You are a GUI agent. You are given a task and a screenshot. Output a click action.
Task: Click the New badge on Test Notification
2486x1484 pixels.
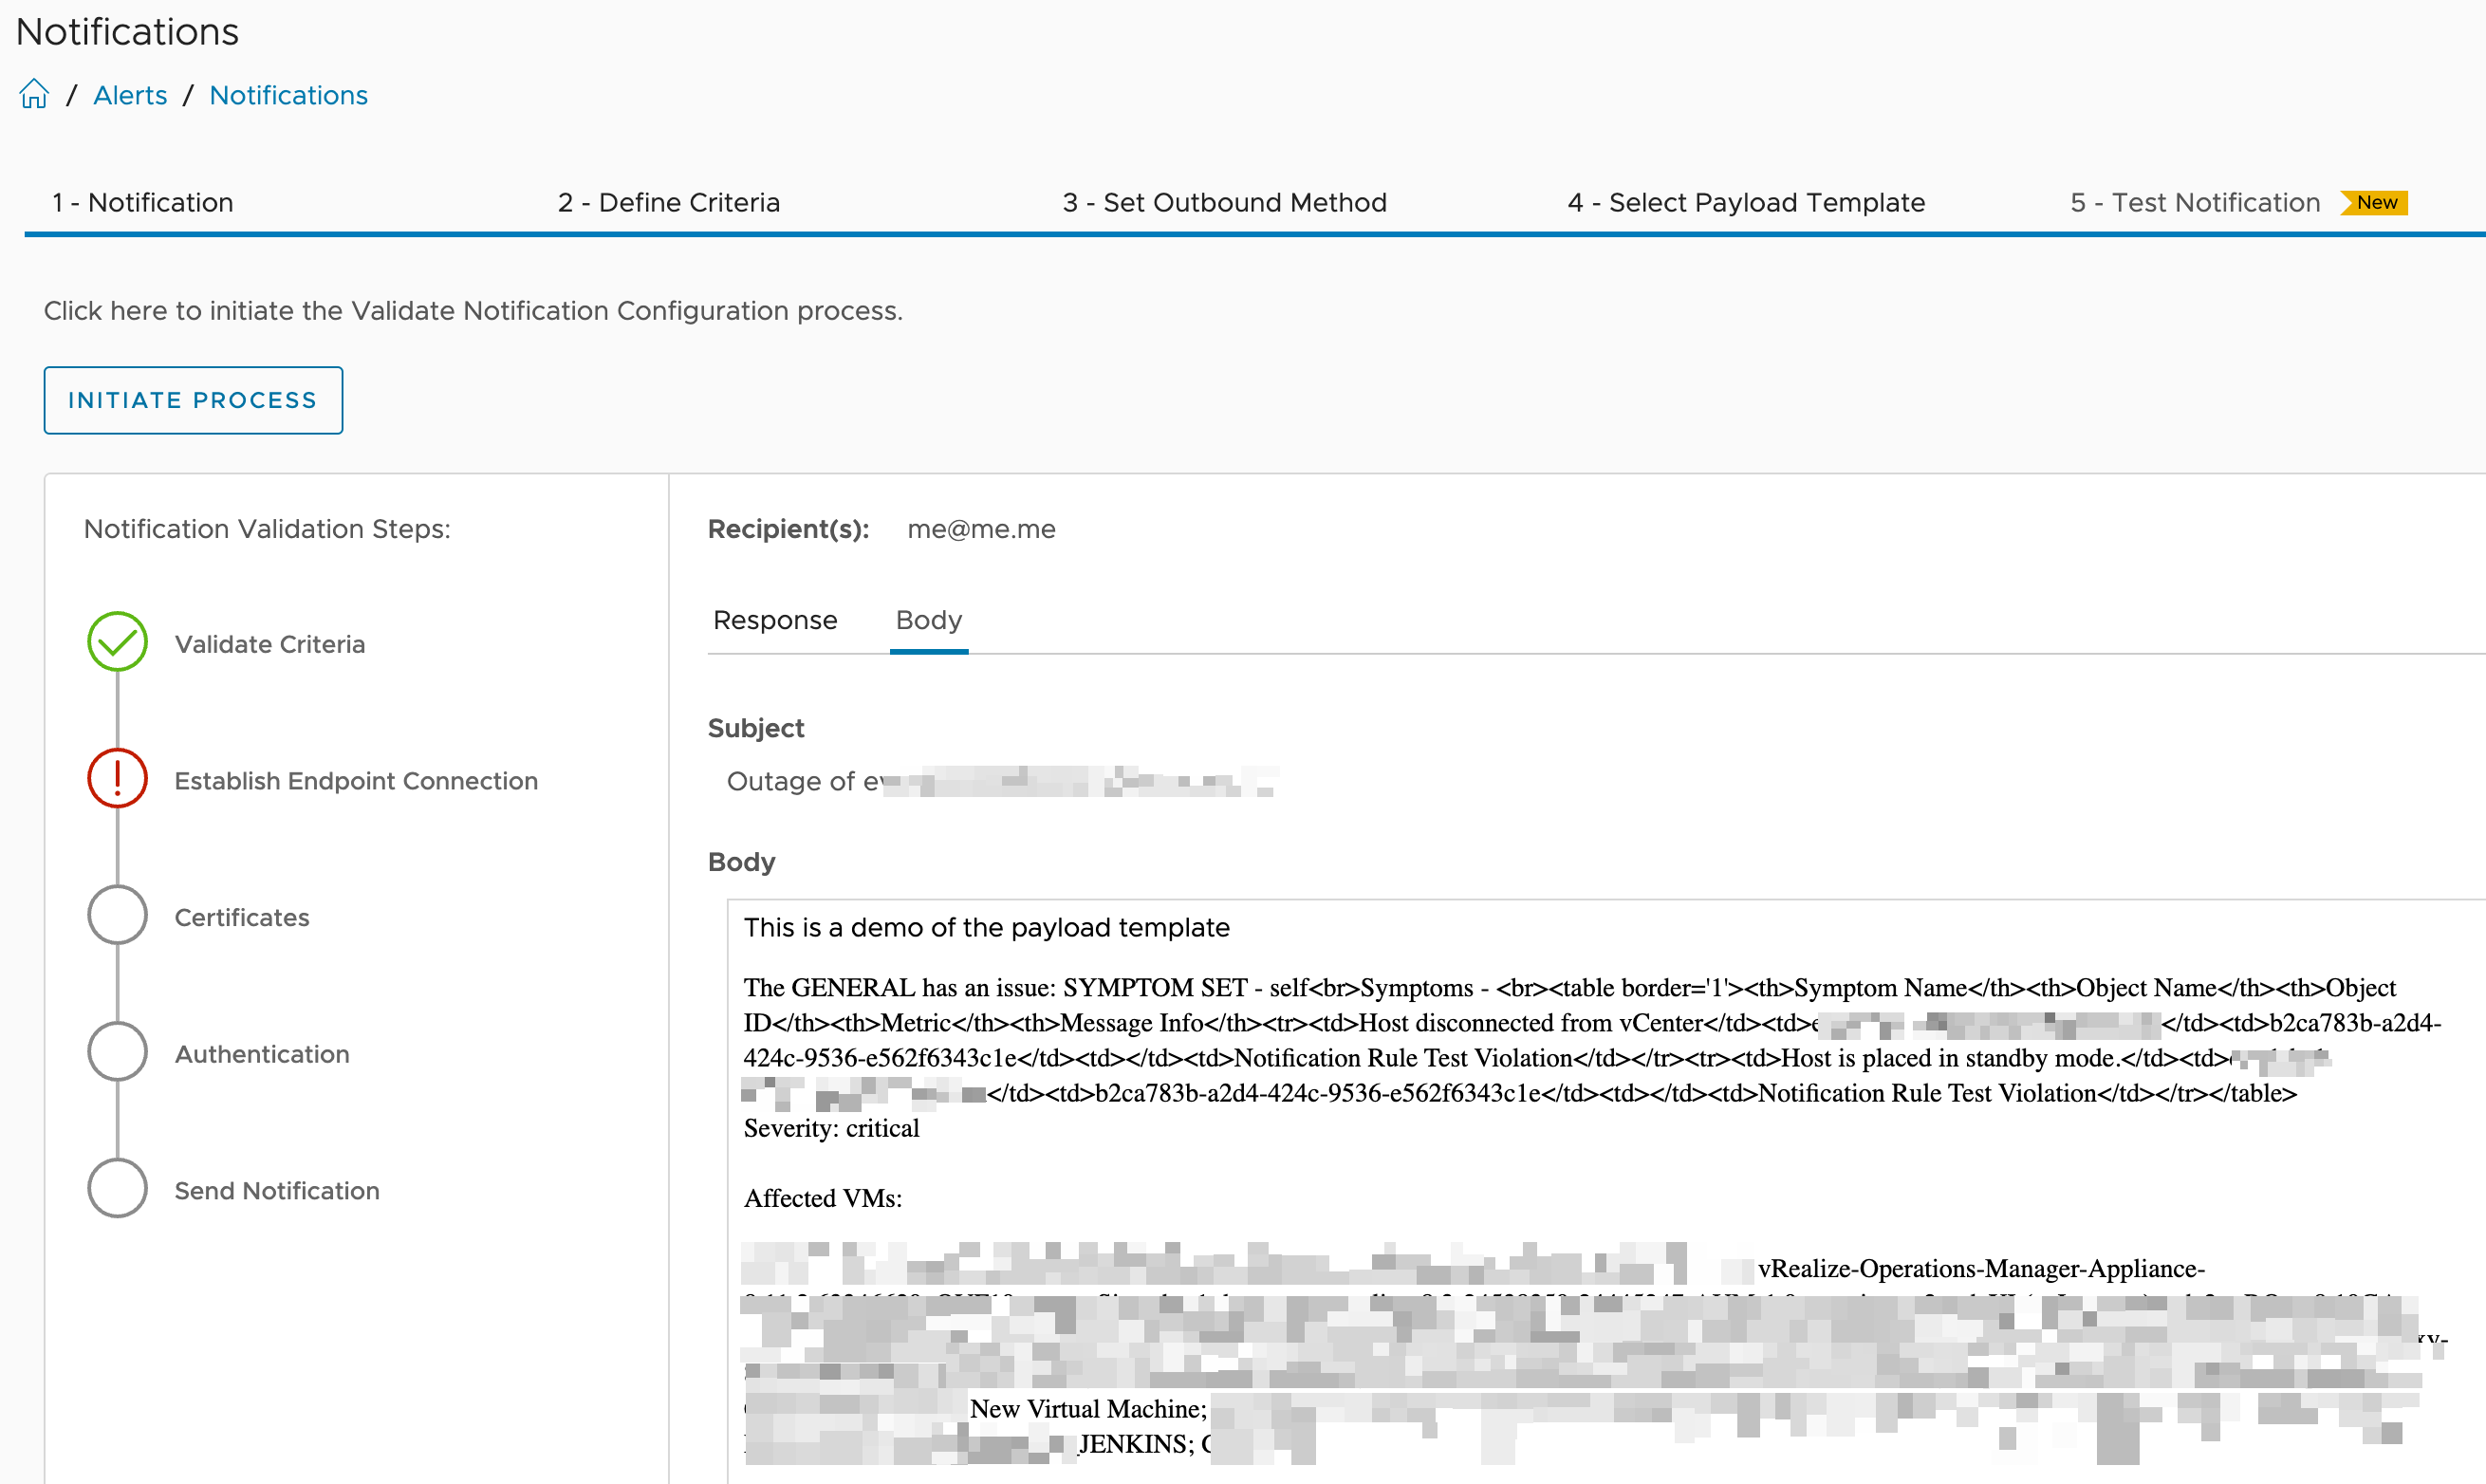(x=2375, y=202)
